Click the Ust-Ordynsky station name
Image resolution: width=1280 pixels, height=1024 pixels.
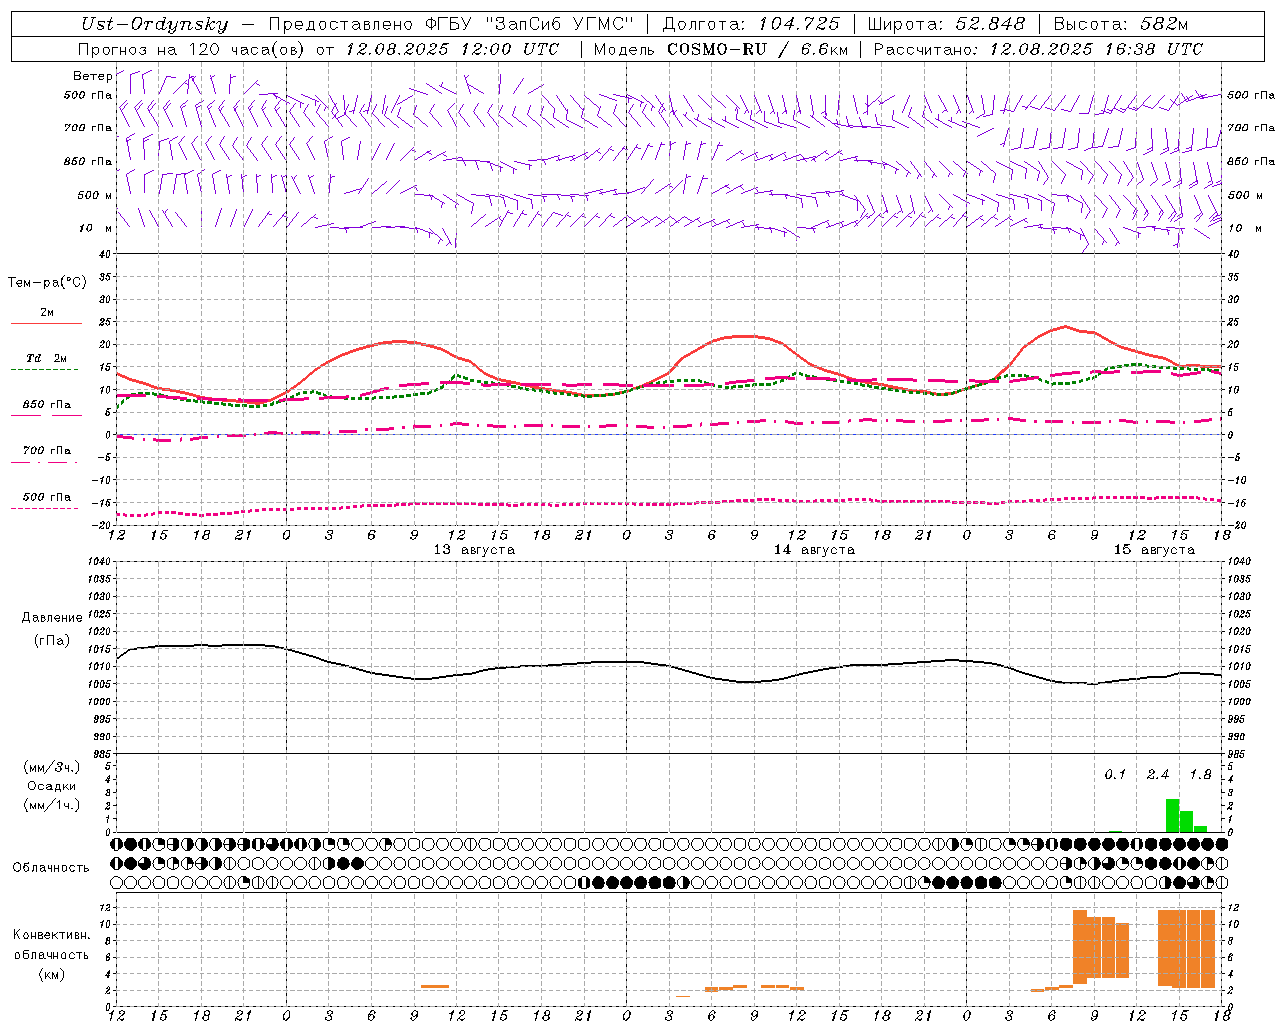pyautogui.click(x=155, y=24)
